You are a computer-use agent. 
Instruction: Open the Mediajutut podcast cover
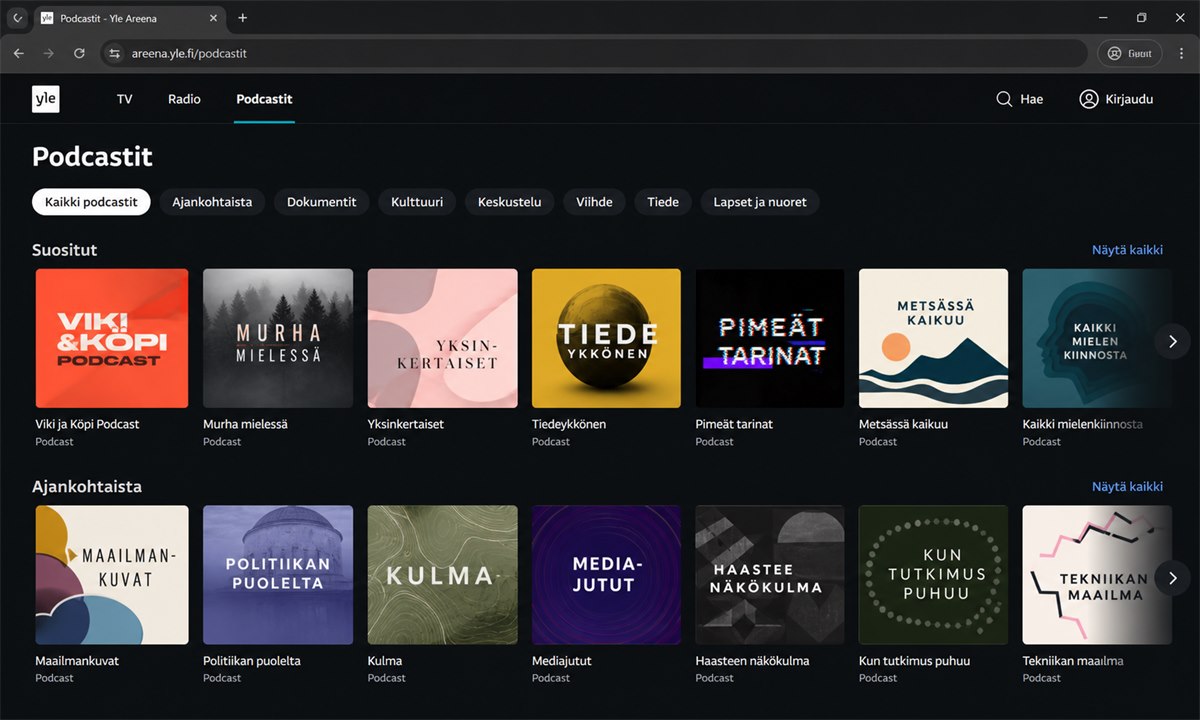click(606, 575)
